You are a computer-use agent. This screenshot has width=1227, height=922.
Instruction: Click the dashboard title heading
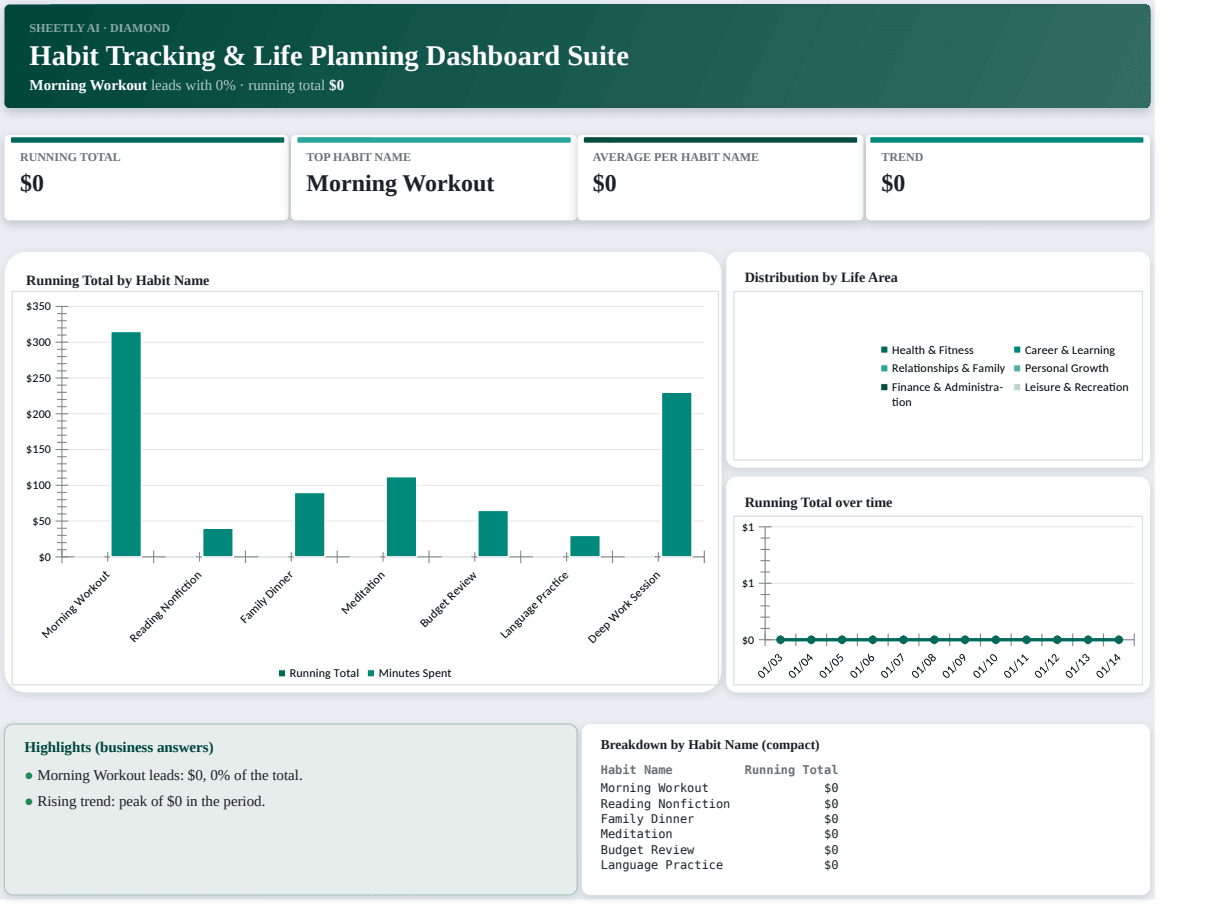coord(329,55)
